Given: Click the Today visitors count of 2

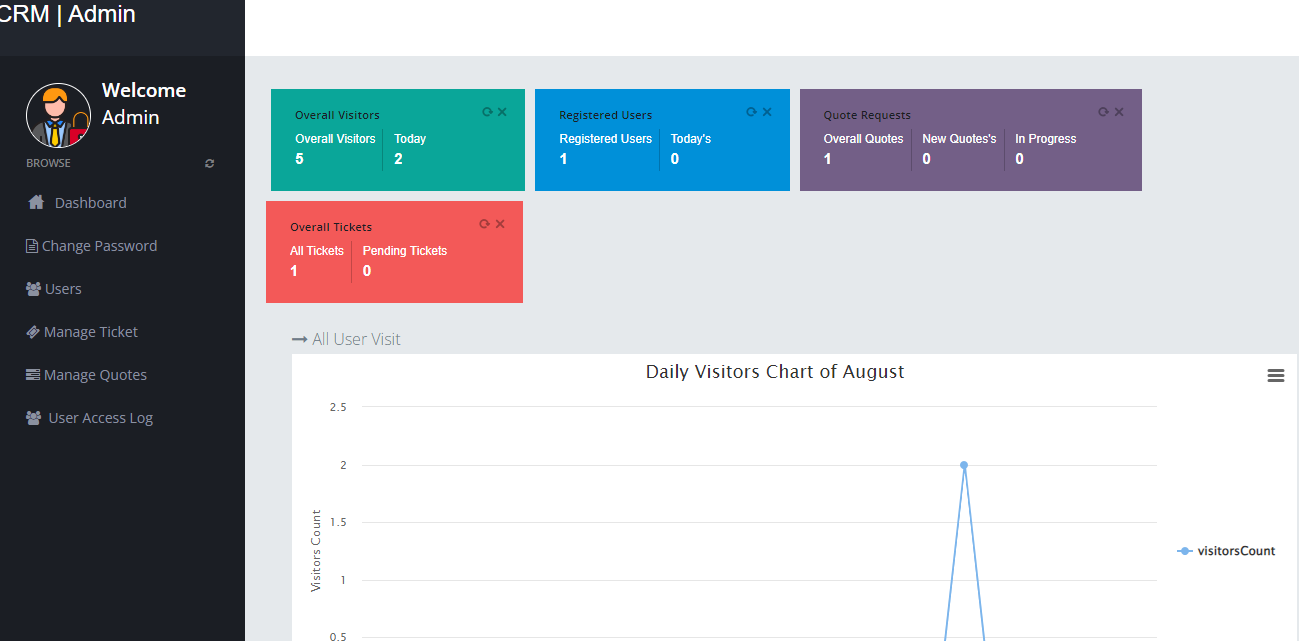Looking at the screenshot, I should 398,158.
